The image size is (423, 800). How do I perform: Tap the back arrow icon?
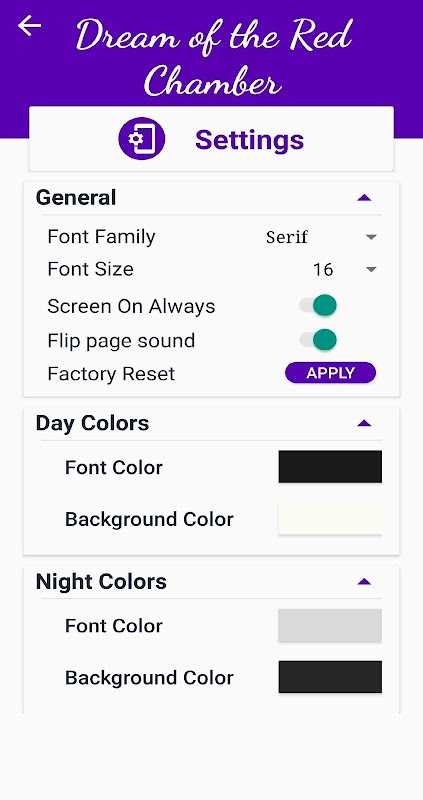[x=29, y=26]
